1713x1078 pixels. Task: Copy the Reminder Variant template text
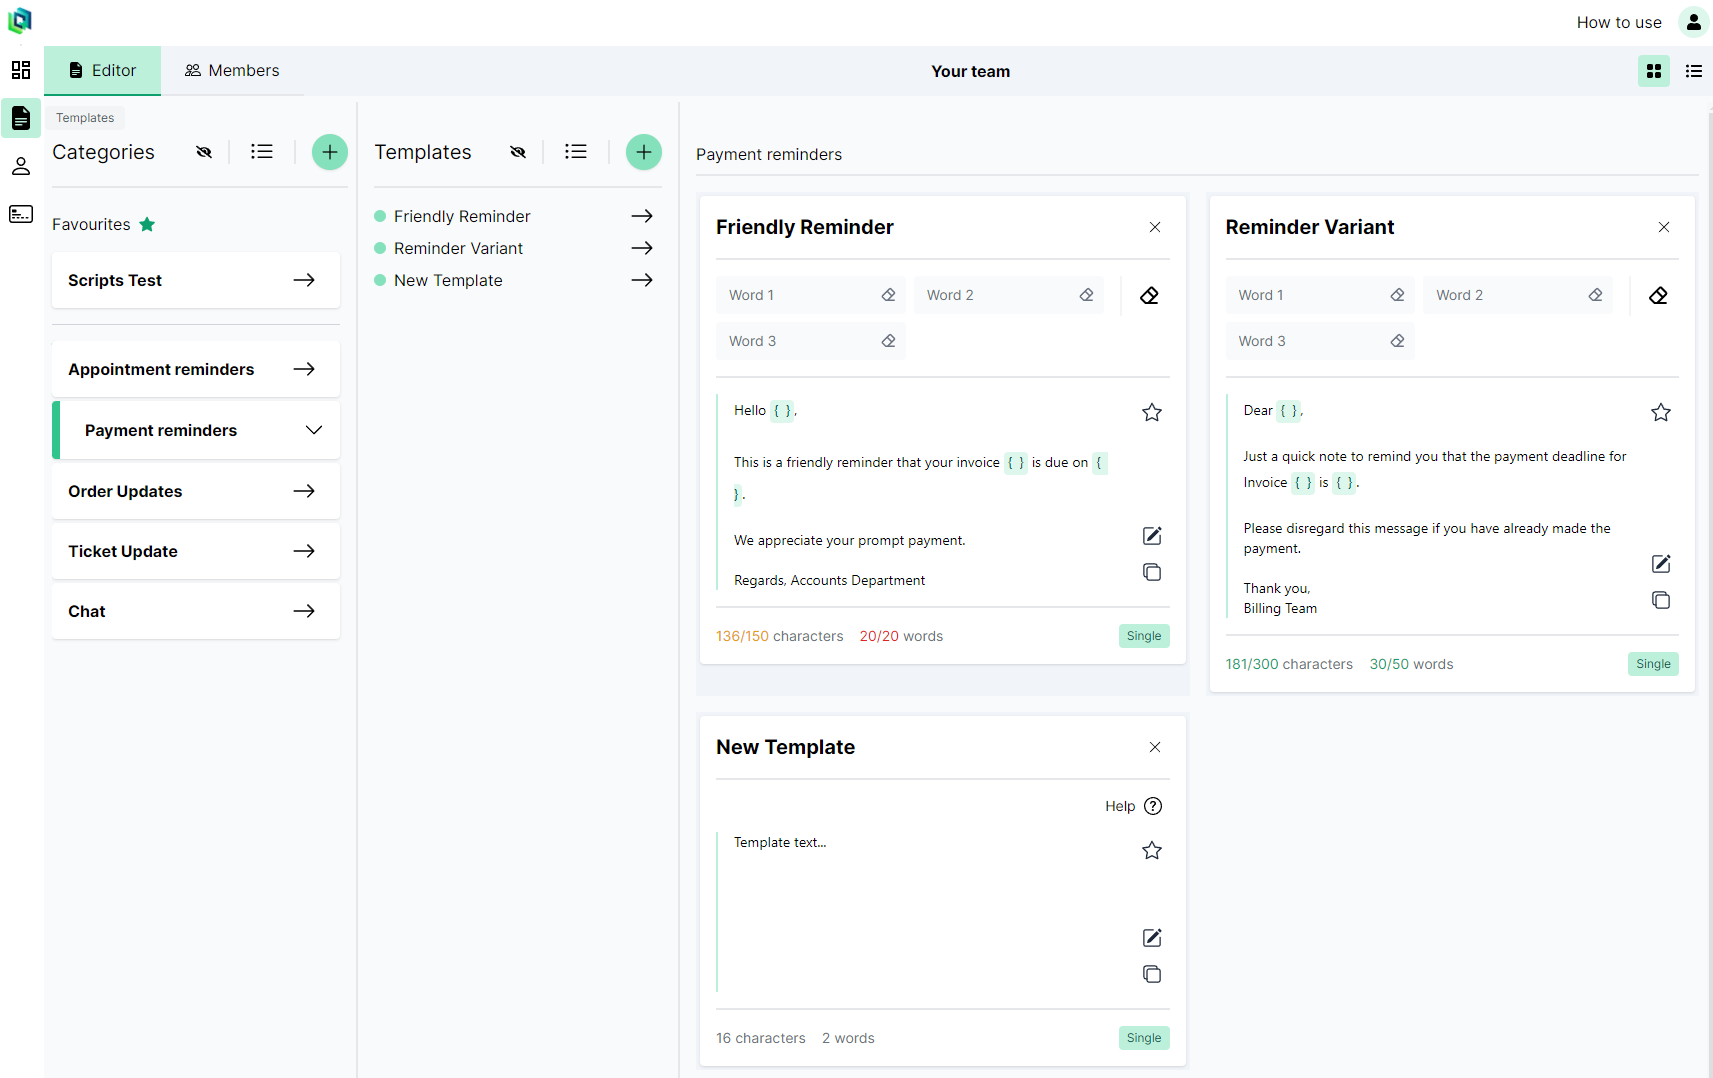[x=1661, y=600]
